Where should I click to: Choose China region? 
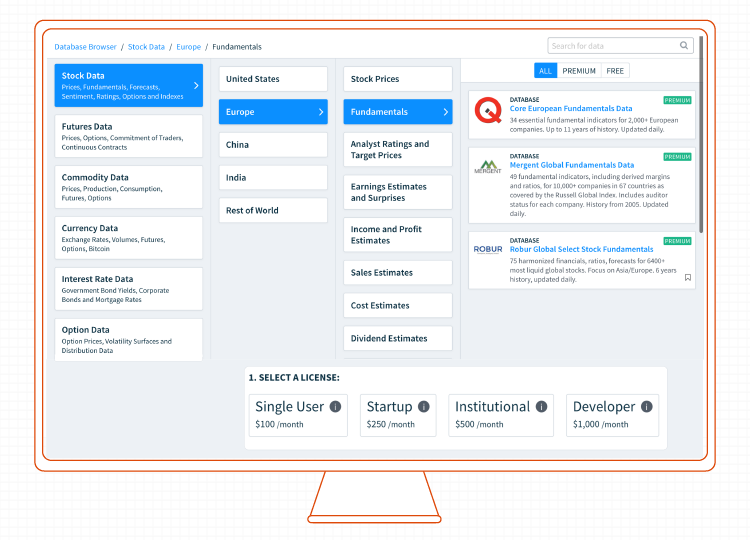coord(273,144)
